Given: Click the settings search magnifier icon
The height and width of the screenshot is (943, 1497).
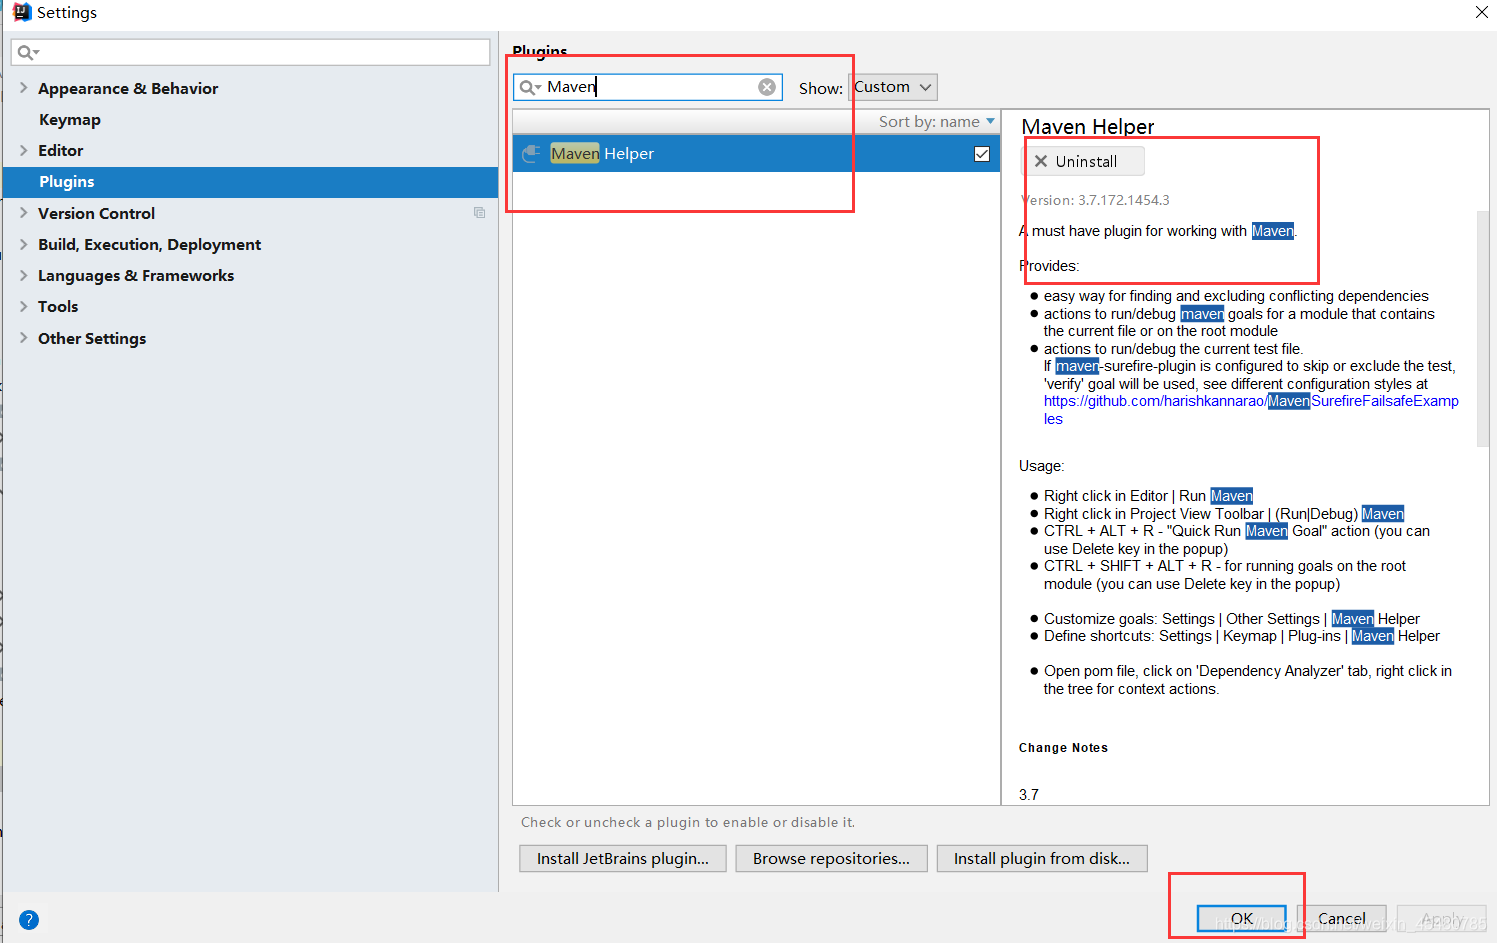Looking at the screenshot, I should pos(27,52).
